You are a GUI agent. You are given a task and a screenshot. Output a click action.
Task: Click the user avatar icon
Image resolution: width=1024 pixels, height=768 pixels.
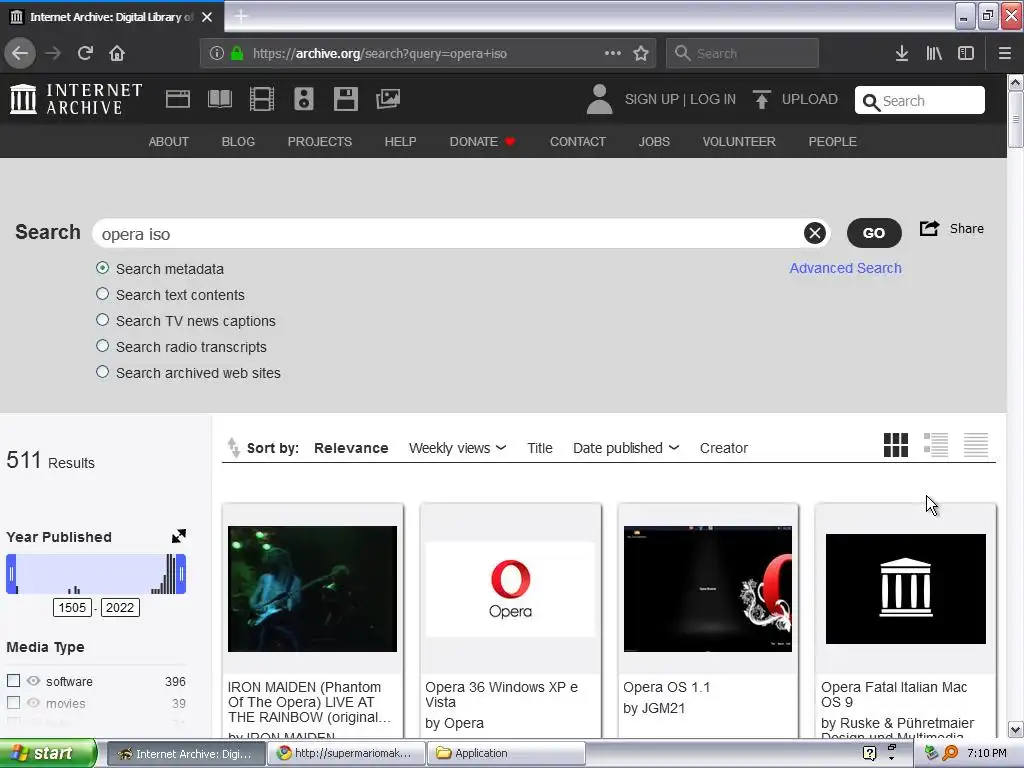pyautogui.click(x=599, y=99)
